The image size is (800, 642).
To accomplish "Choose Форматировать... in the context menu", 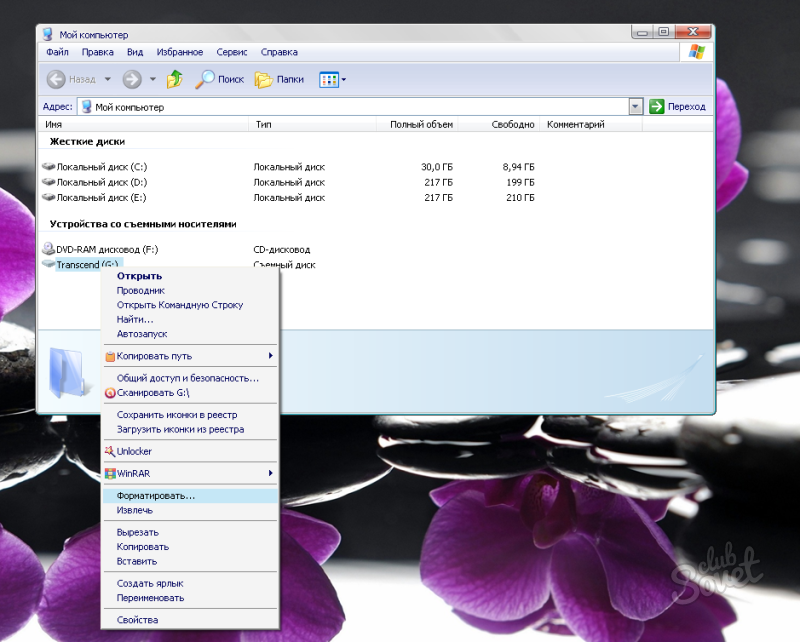I will click(x=156, y=495).
